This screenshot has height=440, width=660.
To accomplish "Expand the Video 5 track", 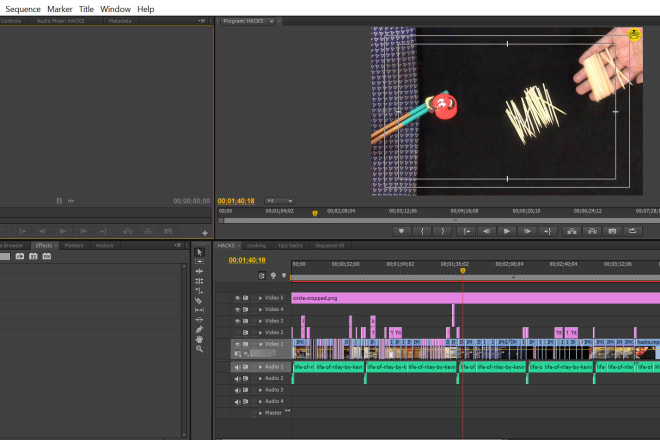I will coord(261,298).
